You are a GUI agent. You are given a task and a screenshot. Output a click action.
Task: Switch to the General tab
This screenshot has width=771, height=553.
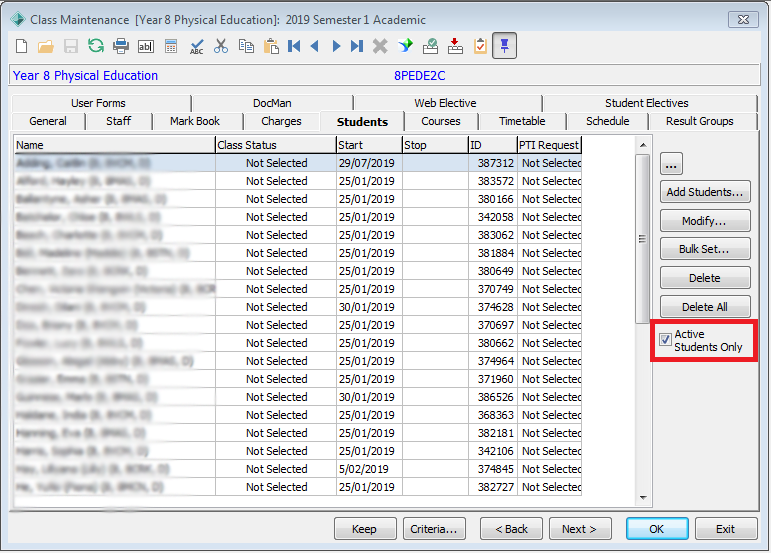[x=48, y=121]
